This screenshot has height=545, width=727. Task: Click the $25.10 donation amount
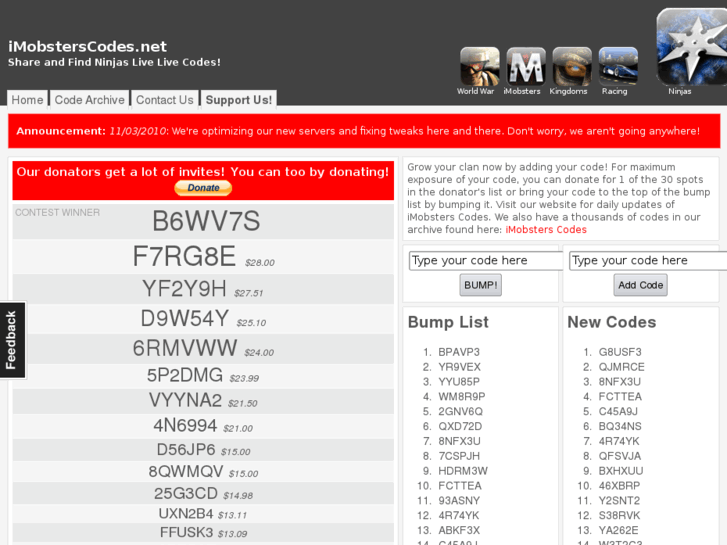tap(251, 323)
